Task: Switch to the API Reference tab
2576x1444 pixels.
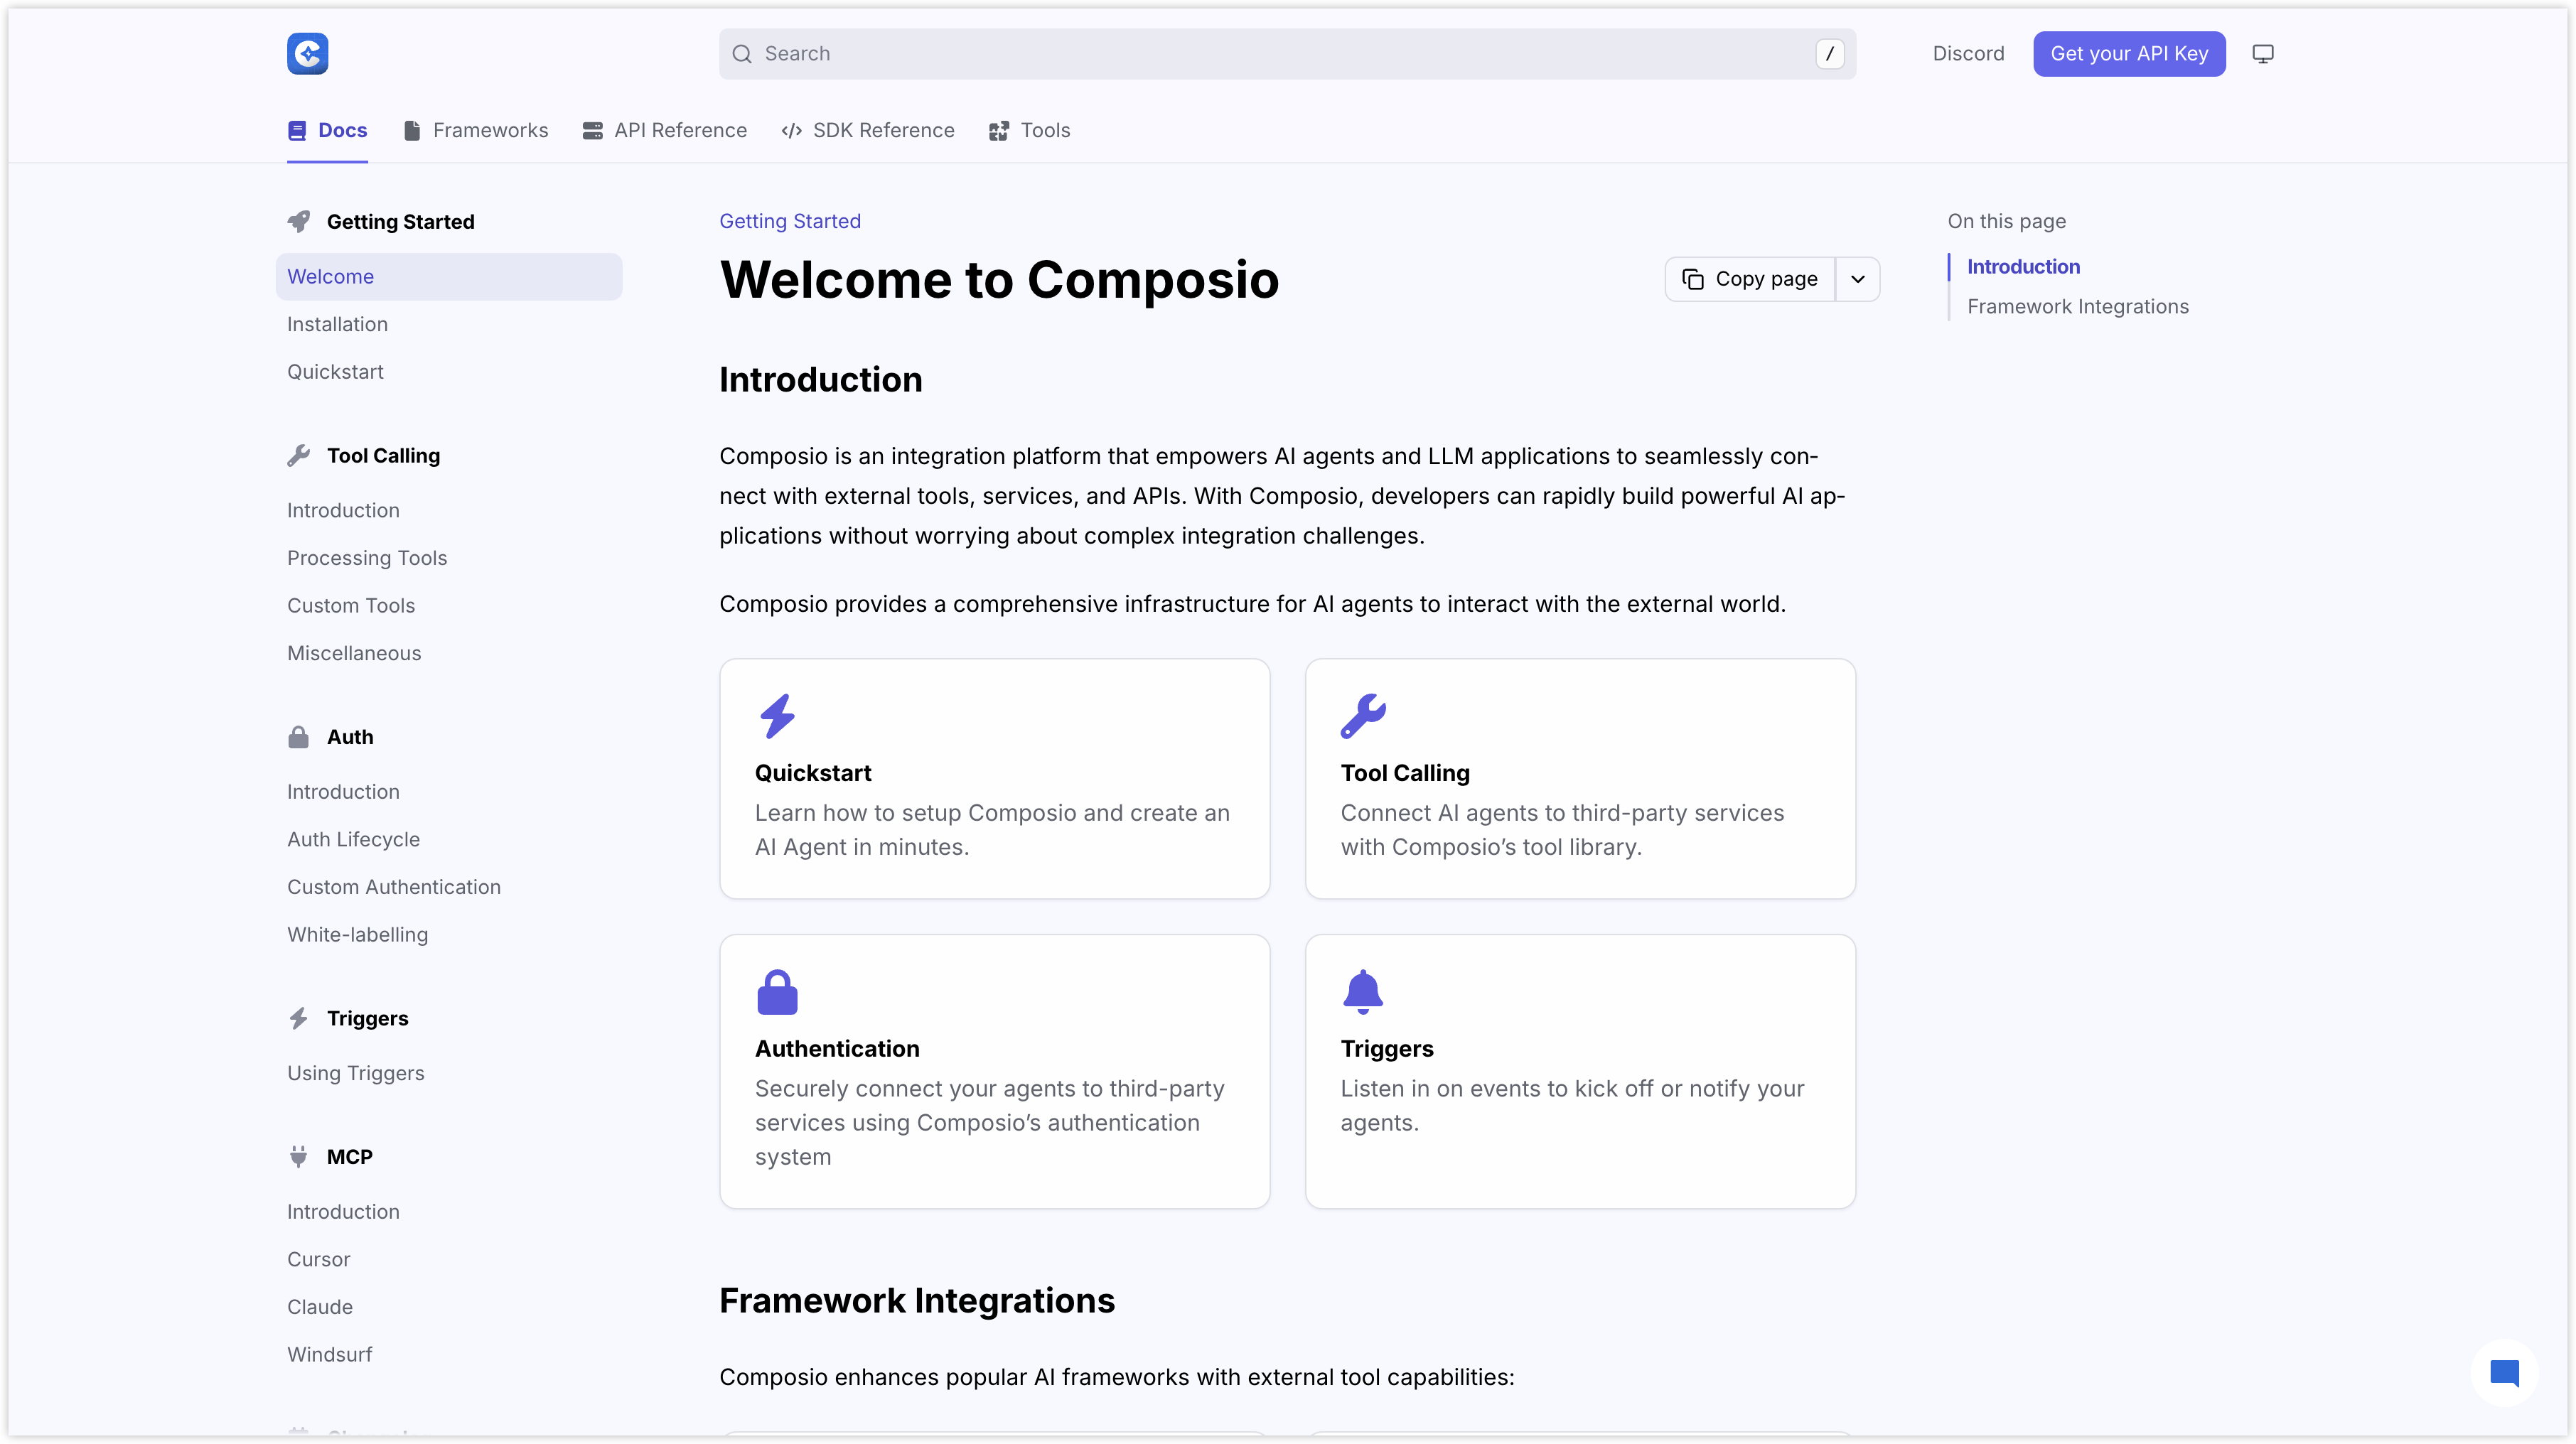Action: pyautogui.click(x=665, y=131)
